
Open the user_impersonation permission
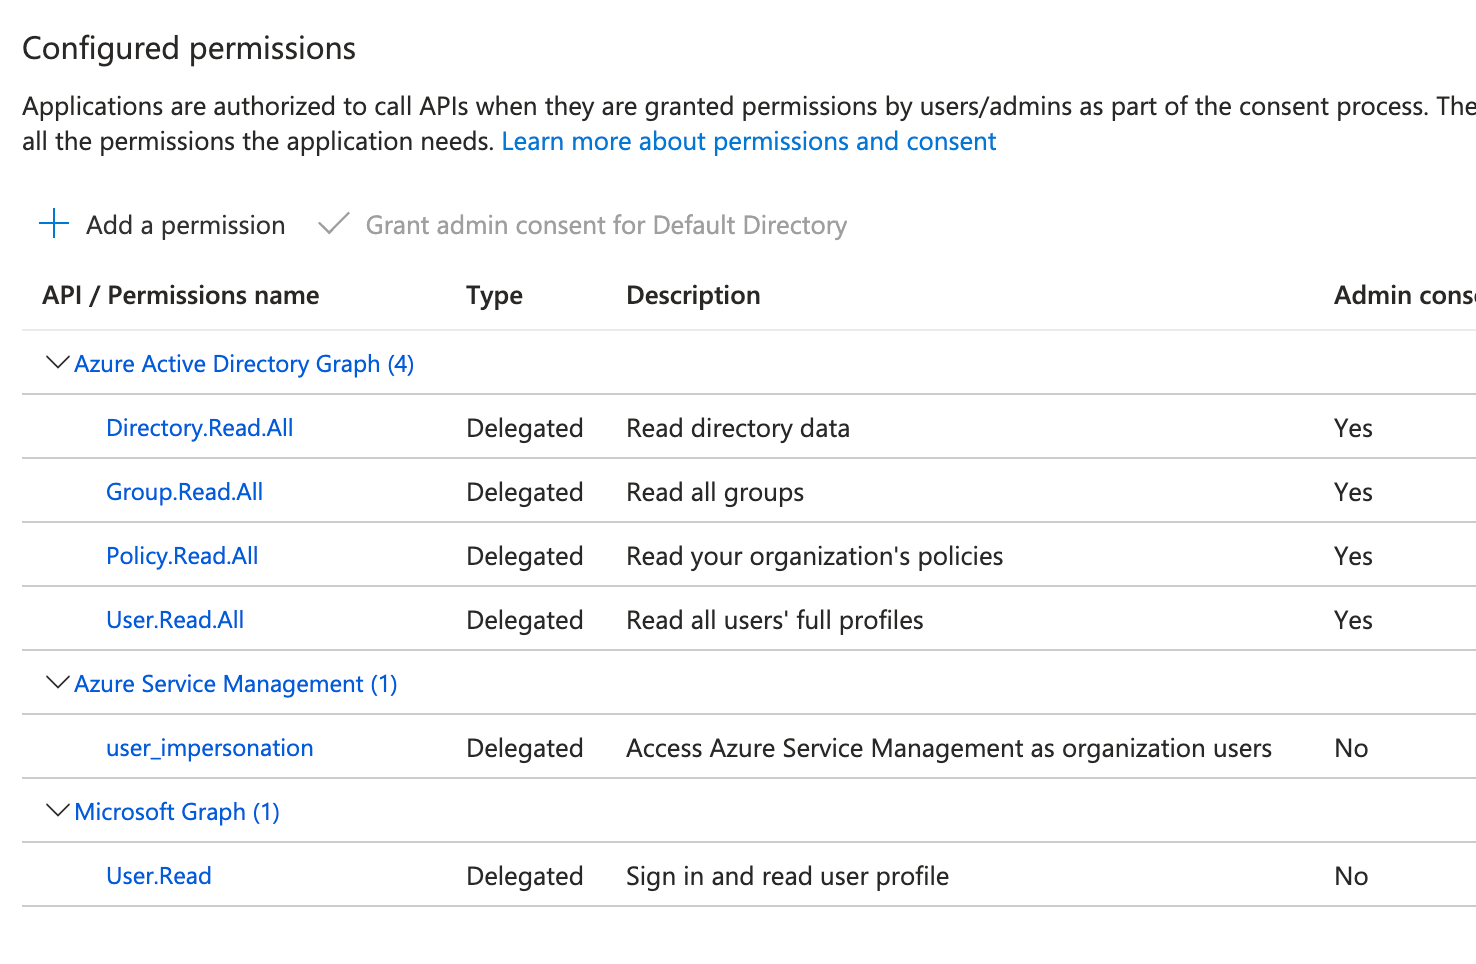[x=210, y=747]
